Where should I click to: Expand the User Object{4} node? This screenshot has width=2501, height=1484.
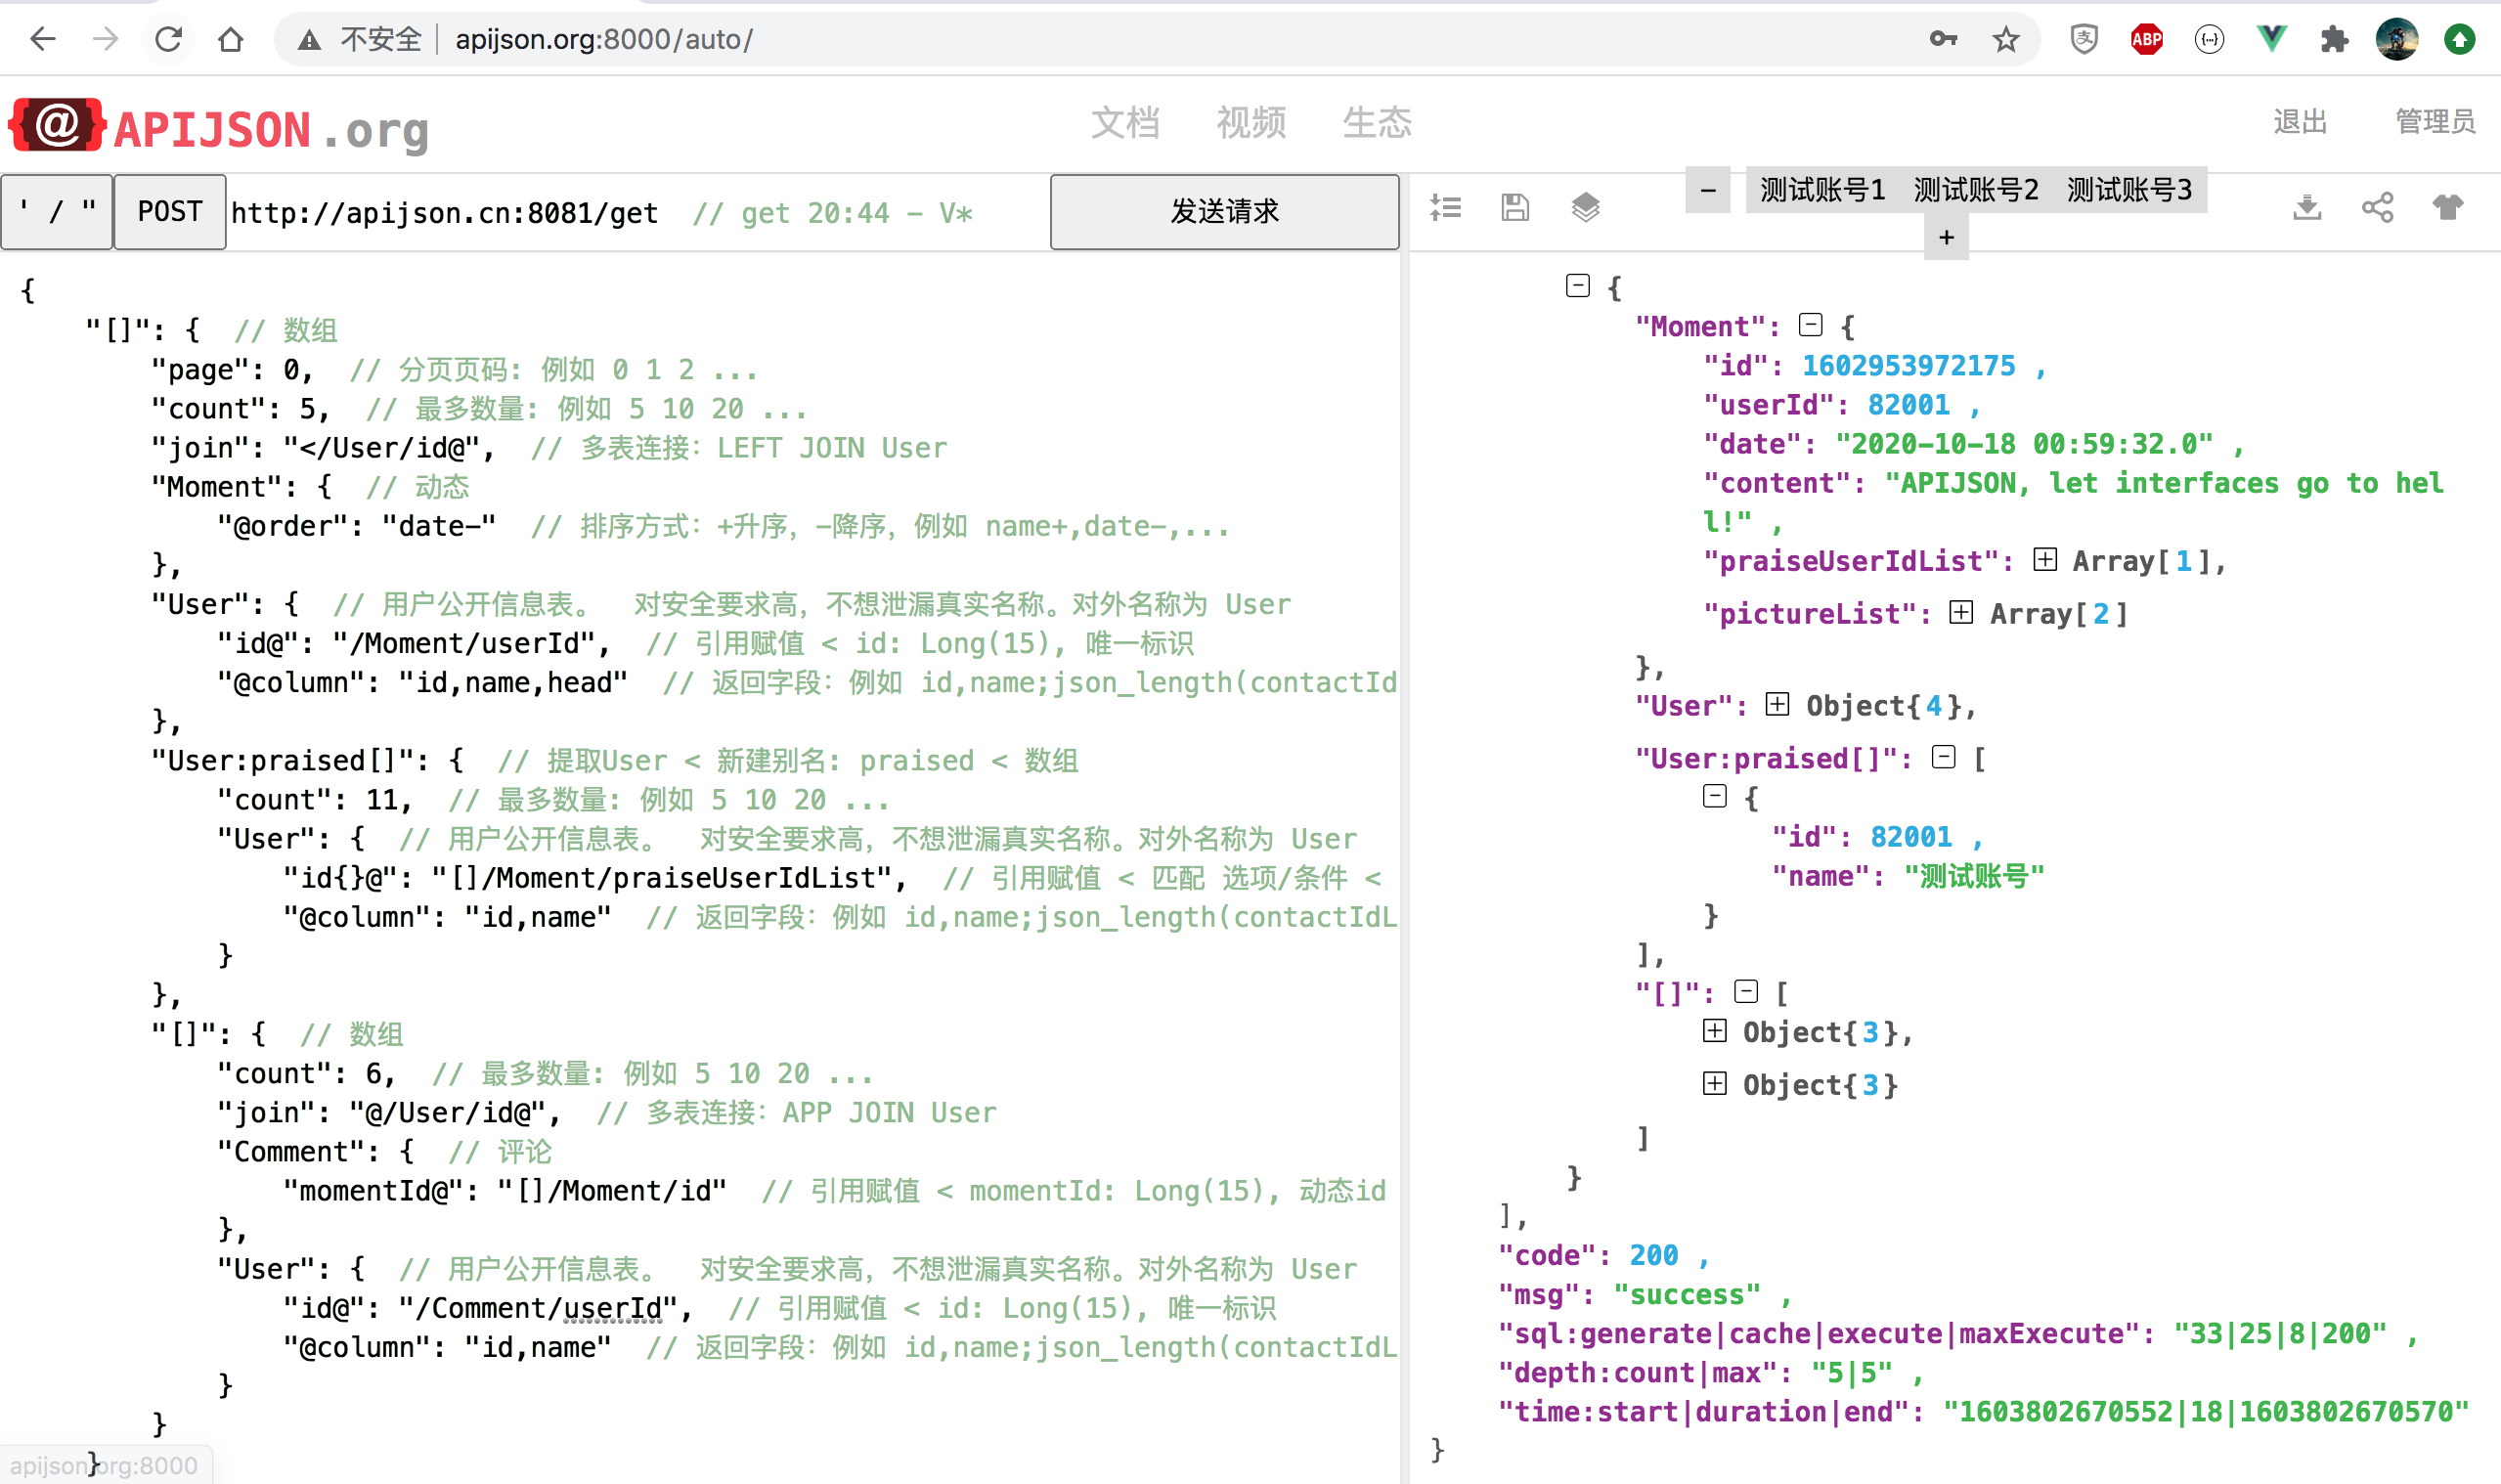[1776, 705]
